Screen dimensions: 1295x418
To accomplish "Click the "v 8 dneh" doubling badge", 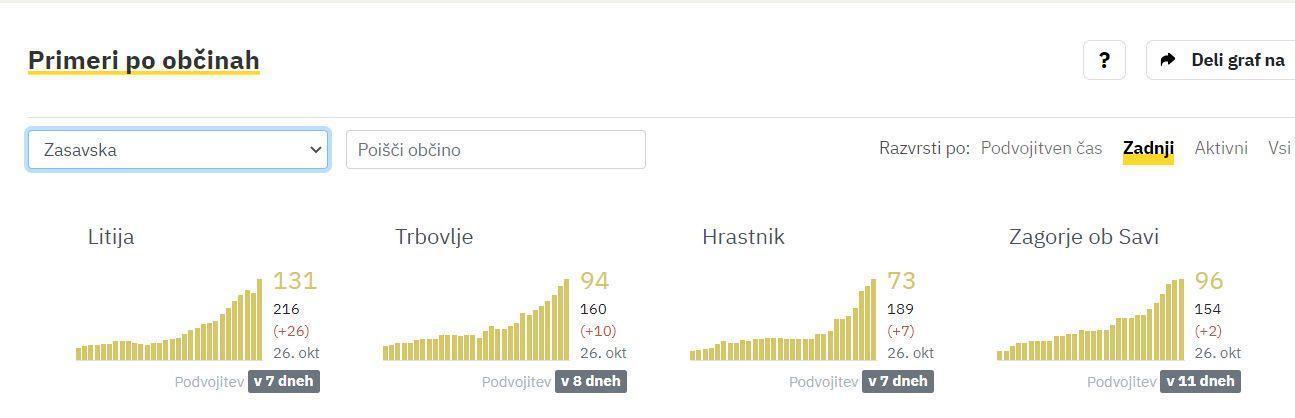I will [x=591, y=381].
